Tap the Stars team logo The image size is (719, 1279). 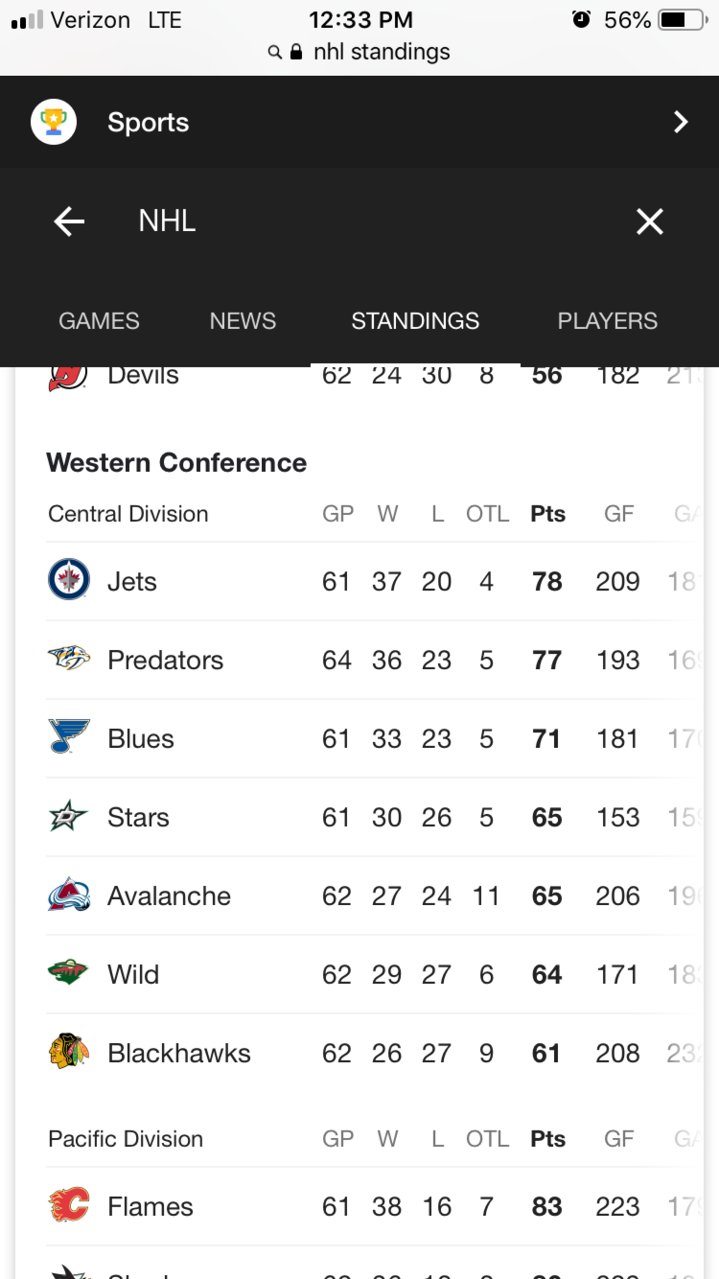tap(69, 816)
